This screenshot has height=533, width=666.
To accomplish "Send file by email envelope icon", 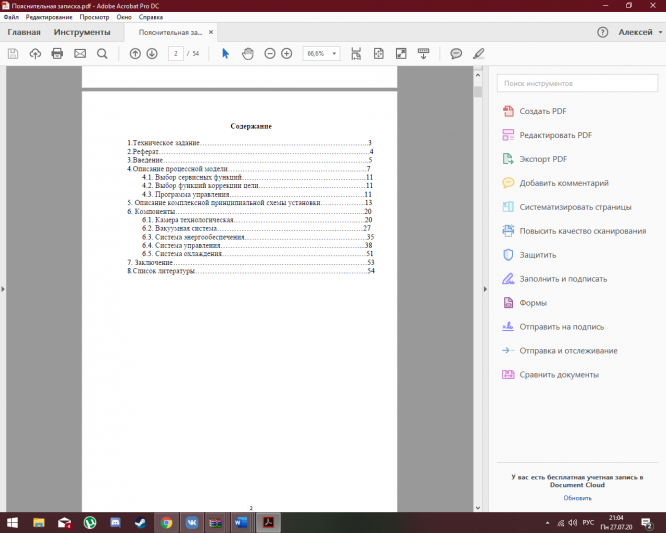I will [x=80, y=54].
